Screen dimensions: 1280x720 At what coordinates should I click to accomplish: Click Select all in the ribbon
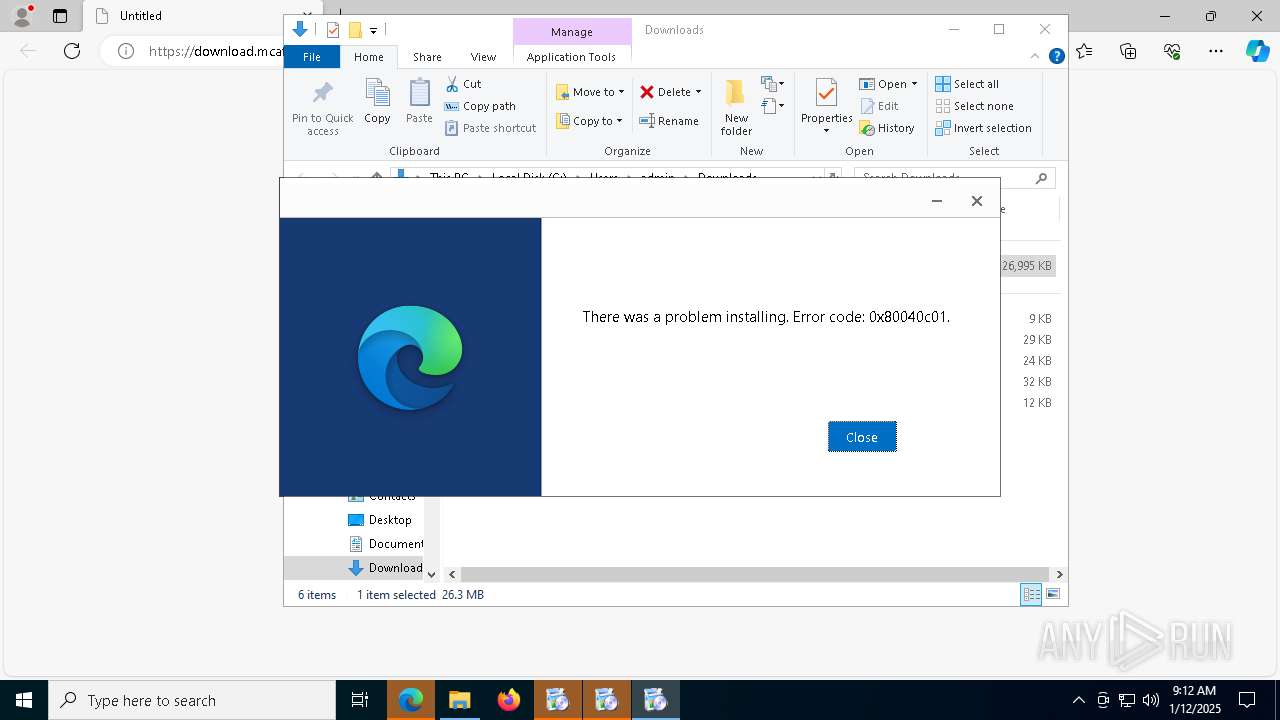[967, 84]
